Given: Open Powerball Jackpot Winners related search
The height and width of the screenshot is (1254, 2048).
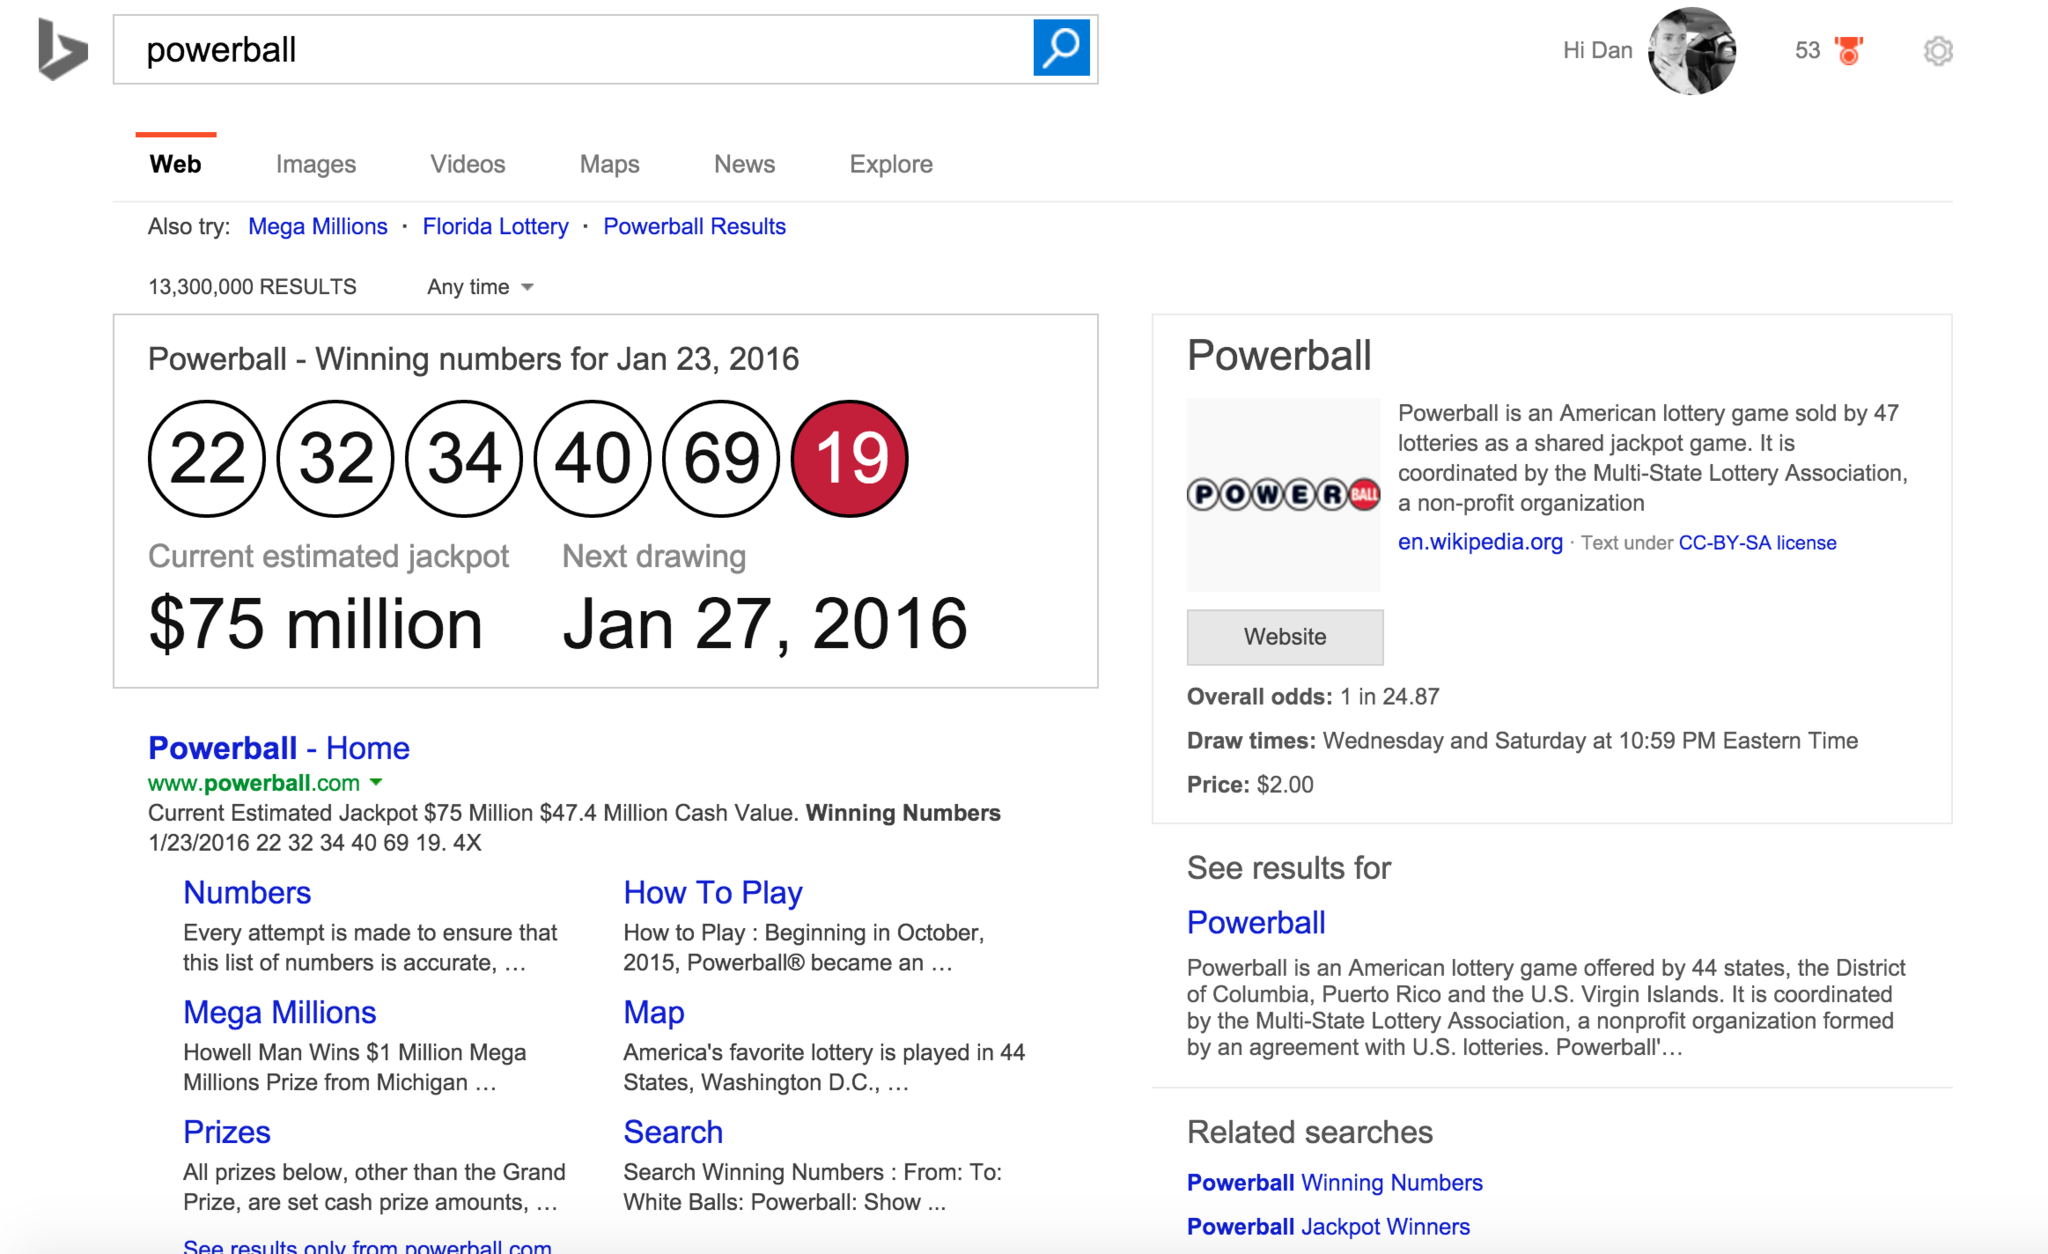Looking at the screenshot, I should [x=1328, y=1227].
